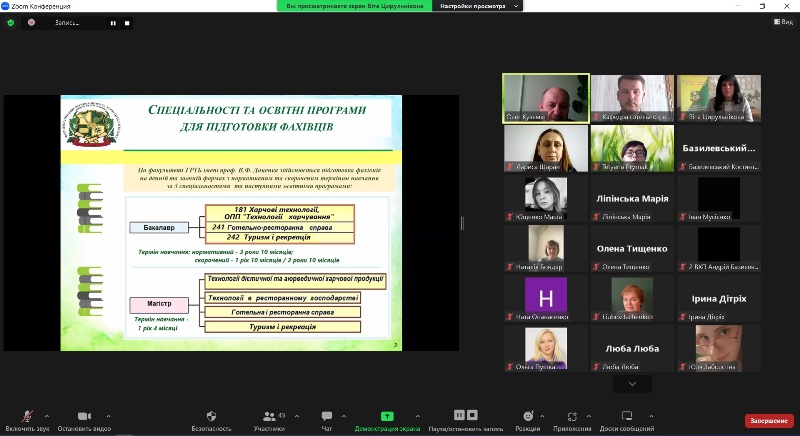Open the Чат chat panel

326,416
